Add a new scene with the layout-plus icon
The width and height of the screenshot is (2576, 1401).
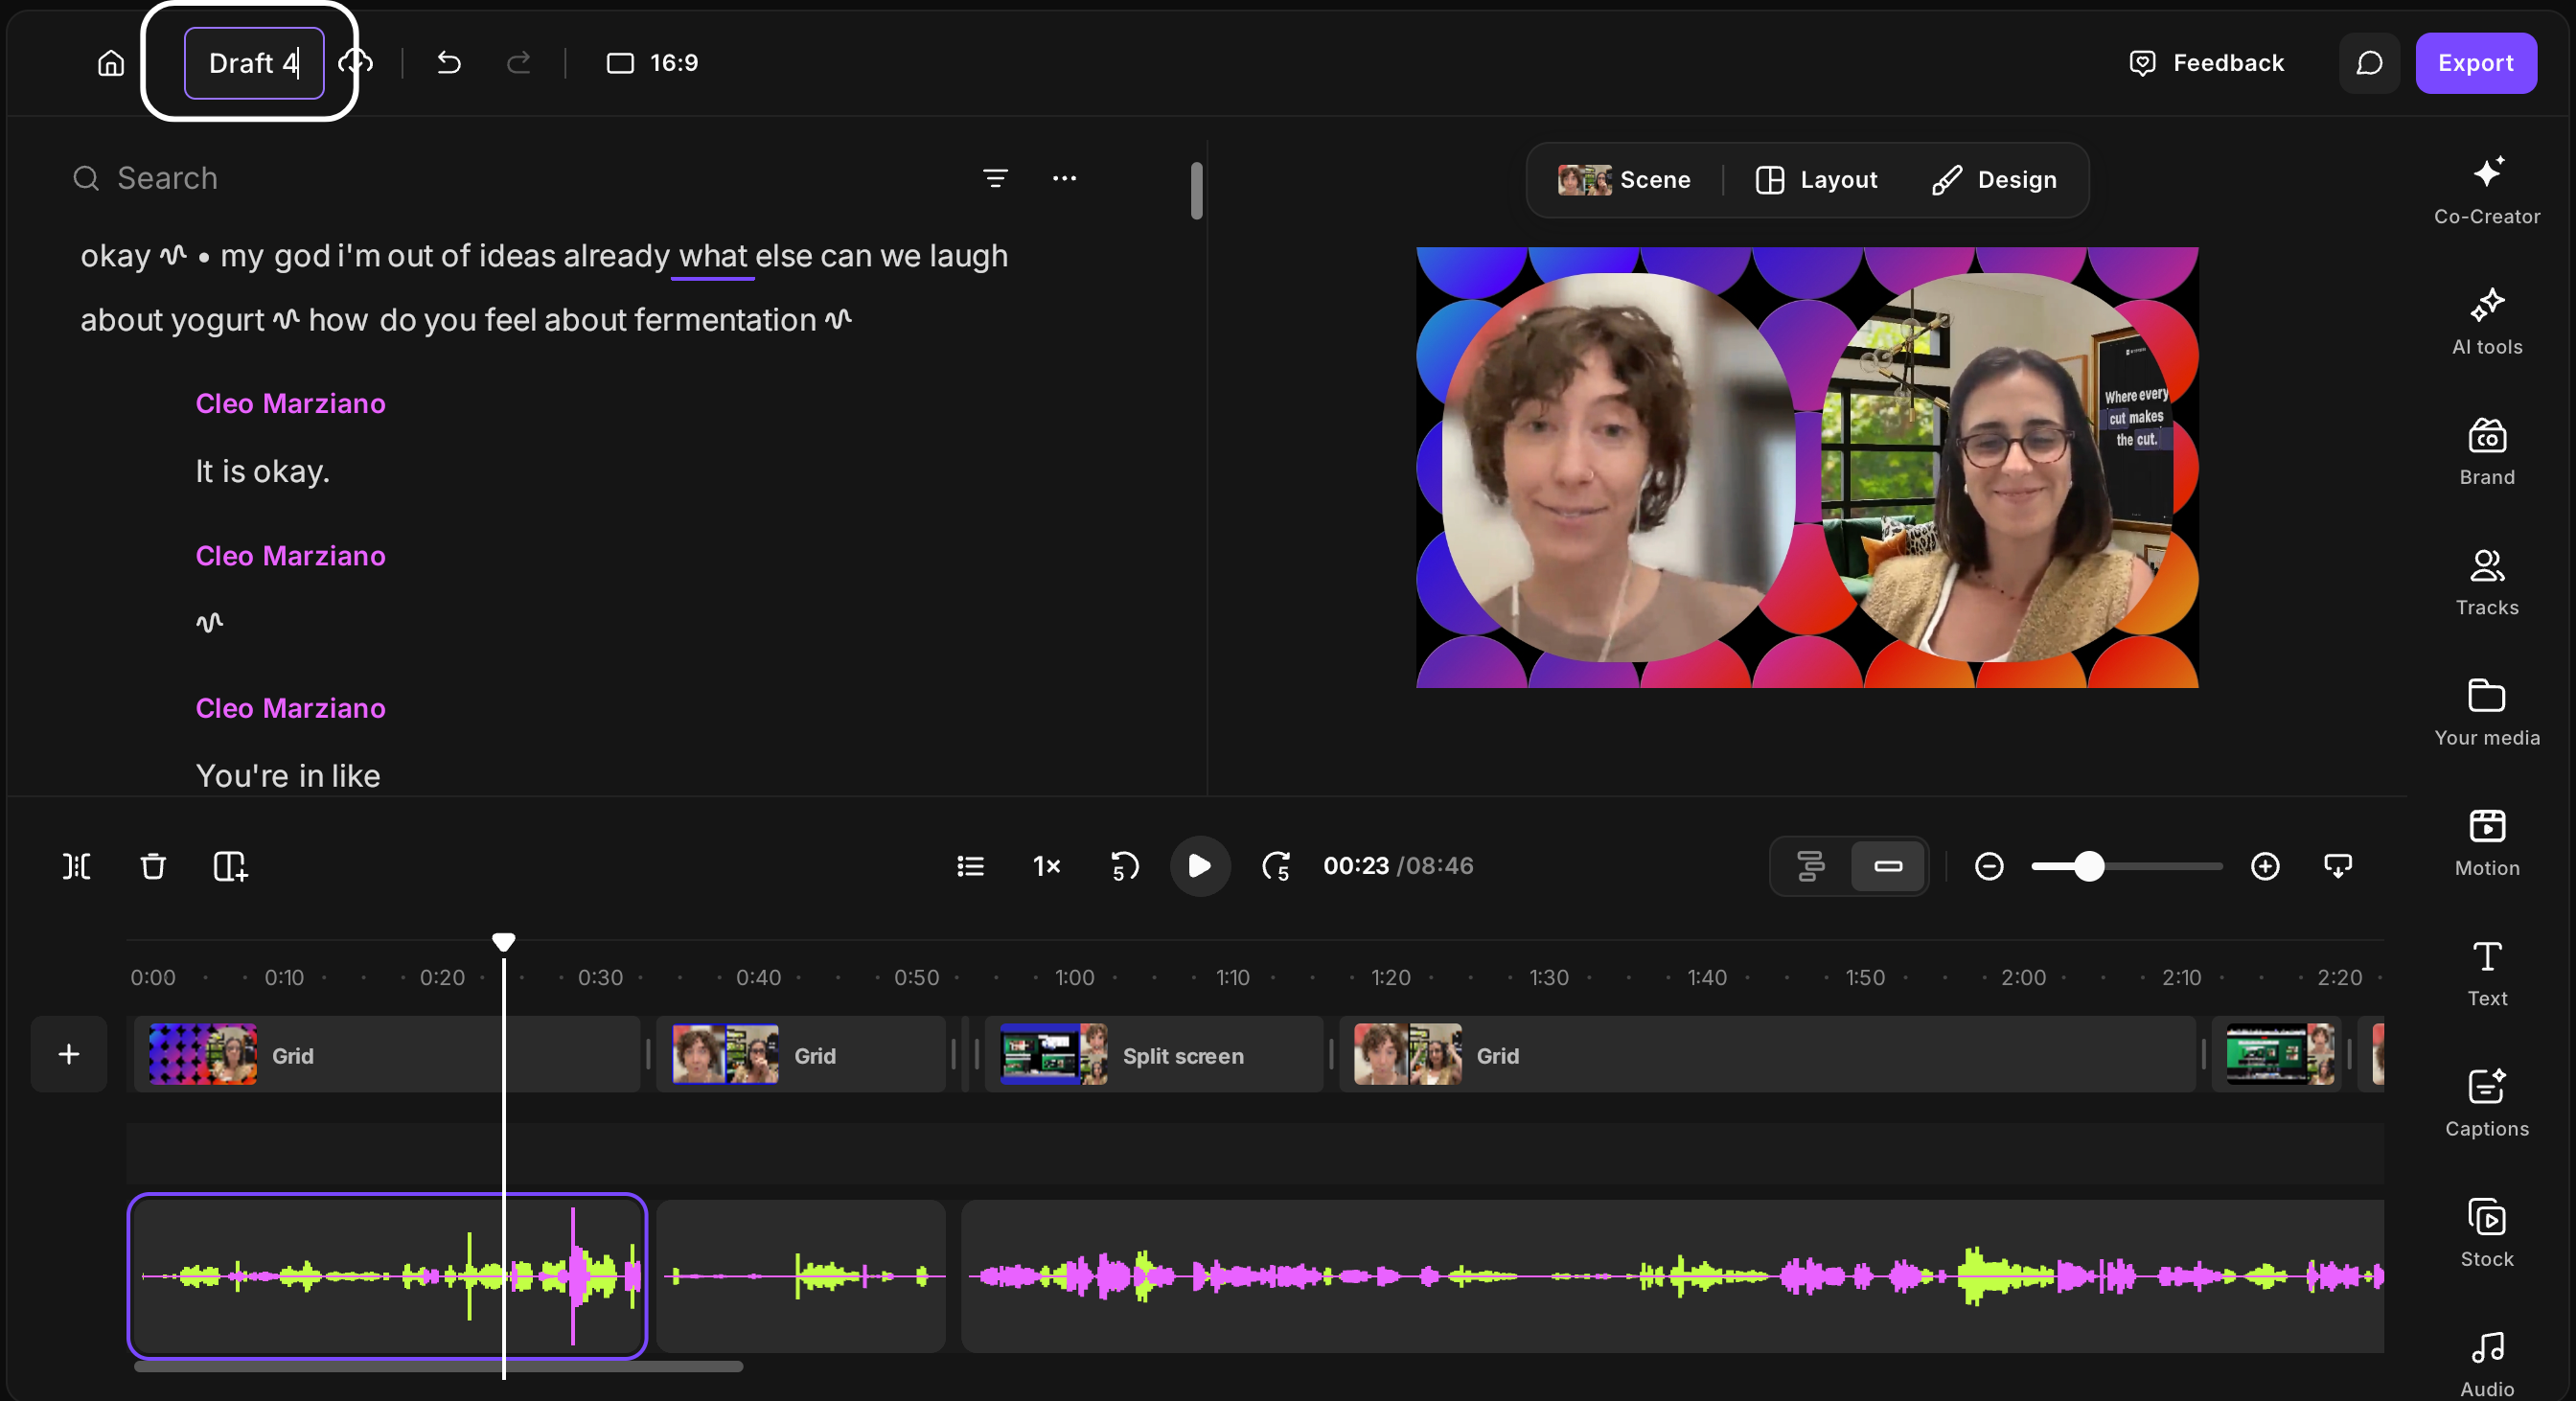[x=230, y=866]
